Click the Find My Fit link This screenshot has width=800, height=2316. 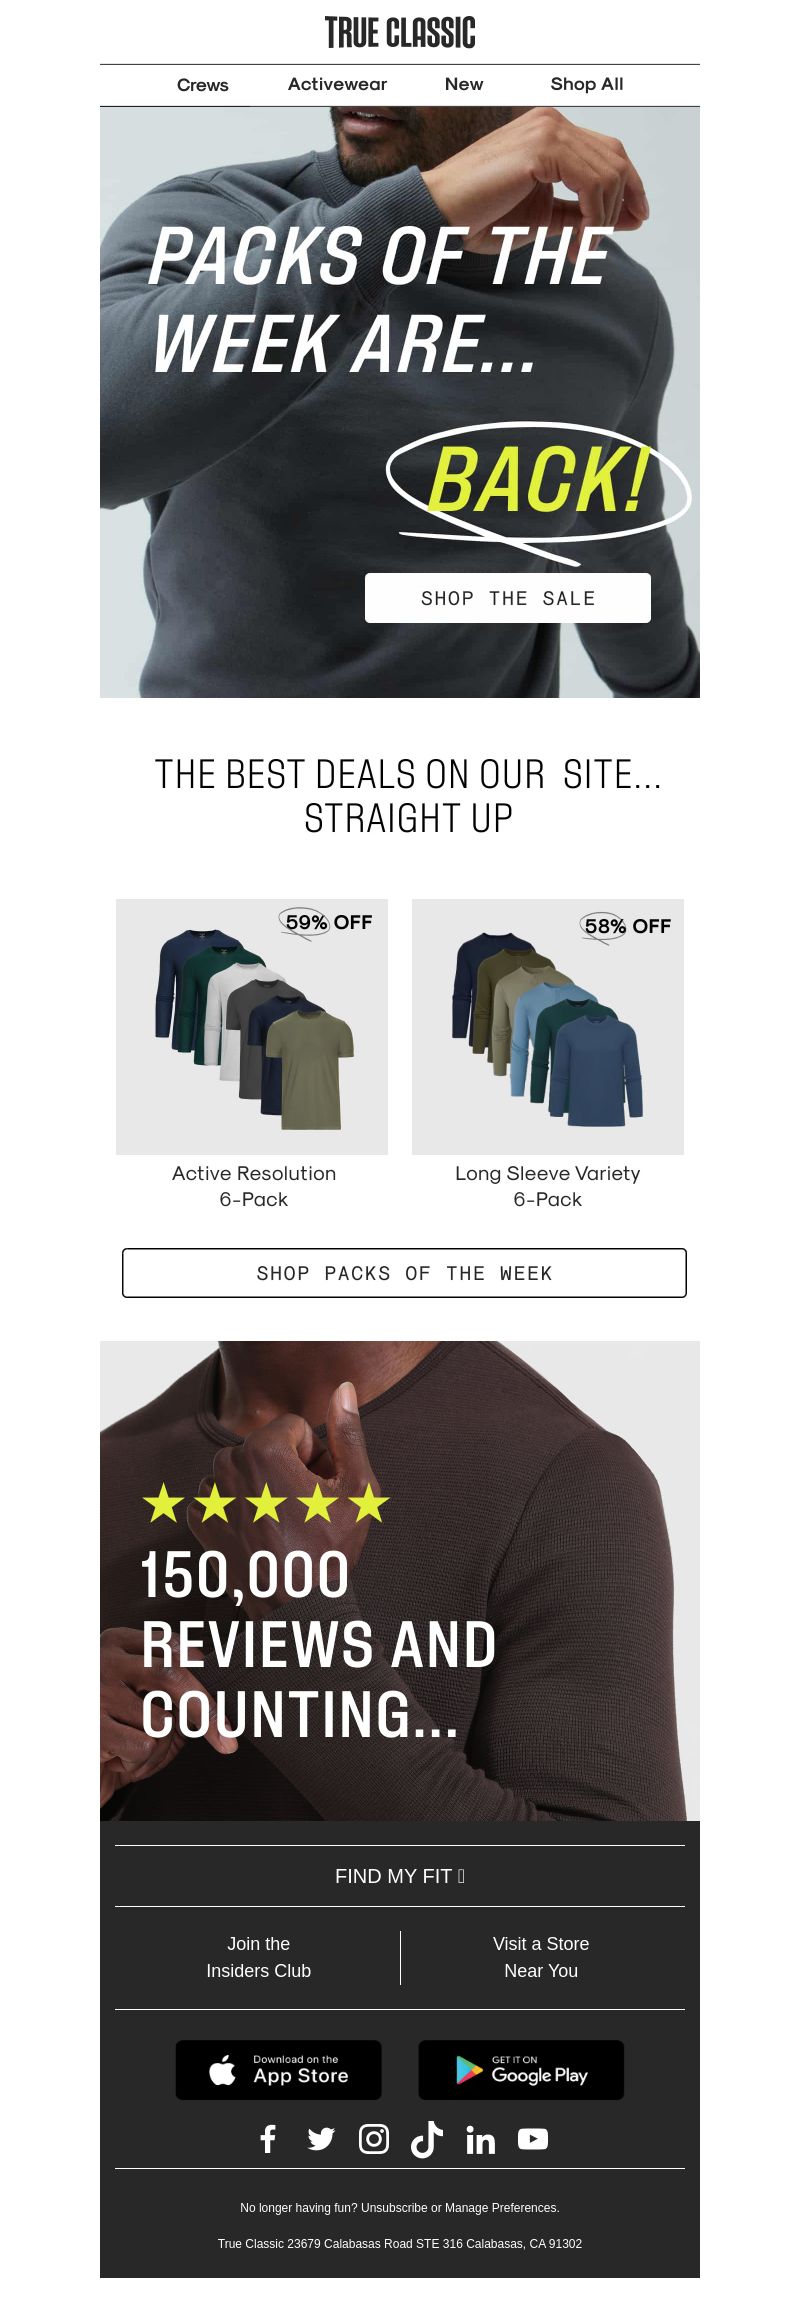tap(400, 1876)
